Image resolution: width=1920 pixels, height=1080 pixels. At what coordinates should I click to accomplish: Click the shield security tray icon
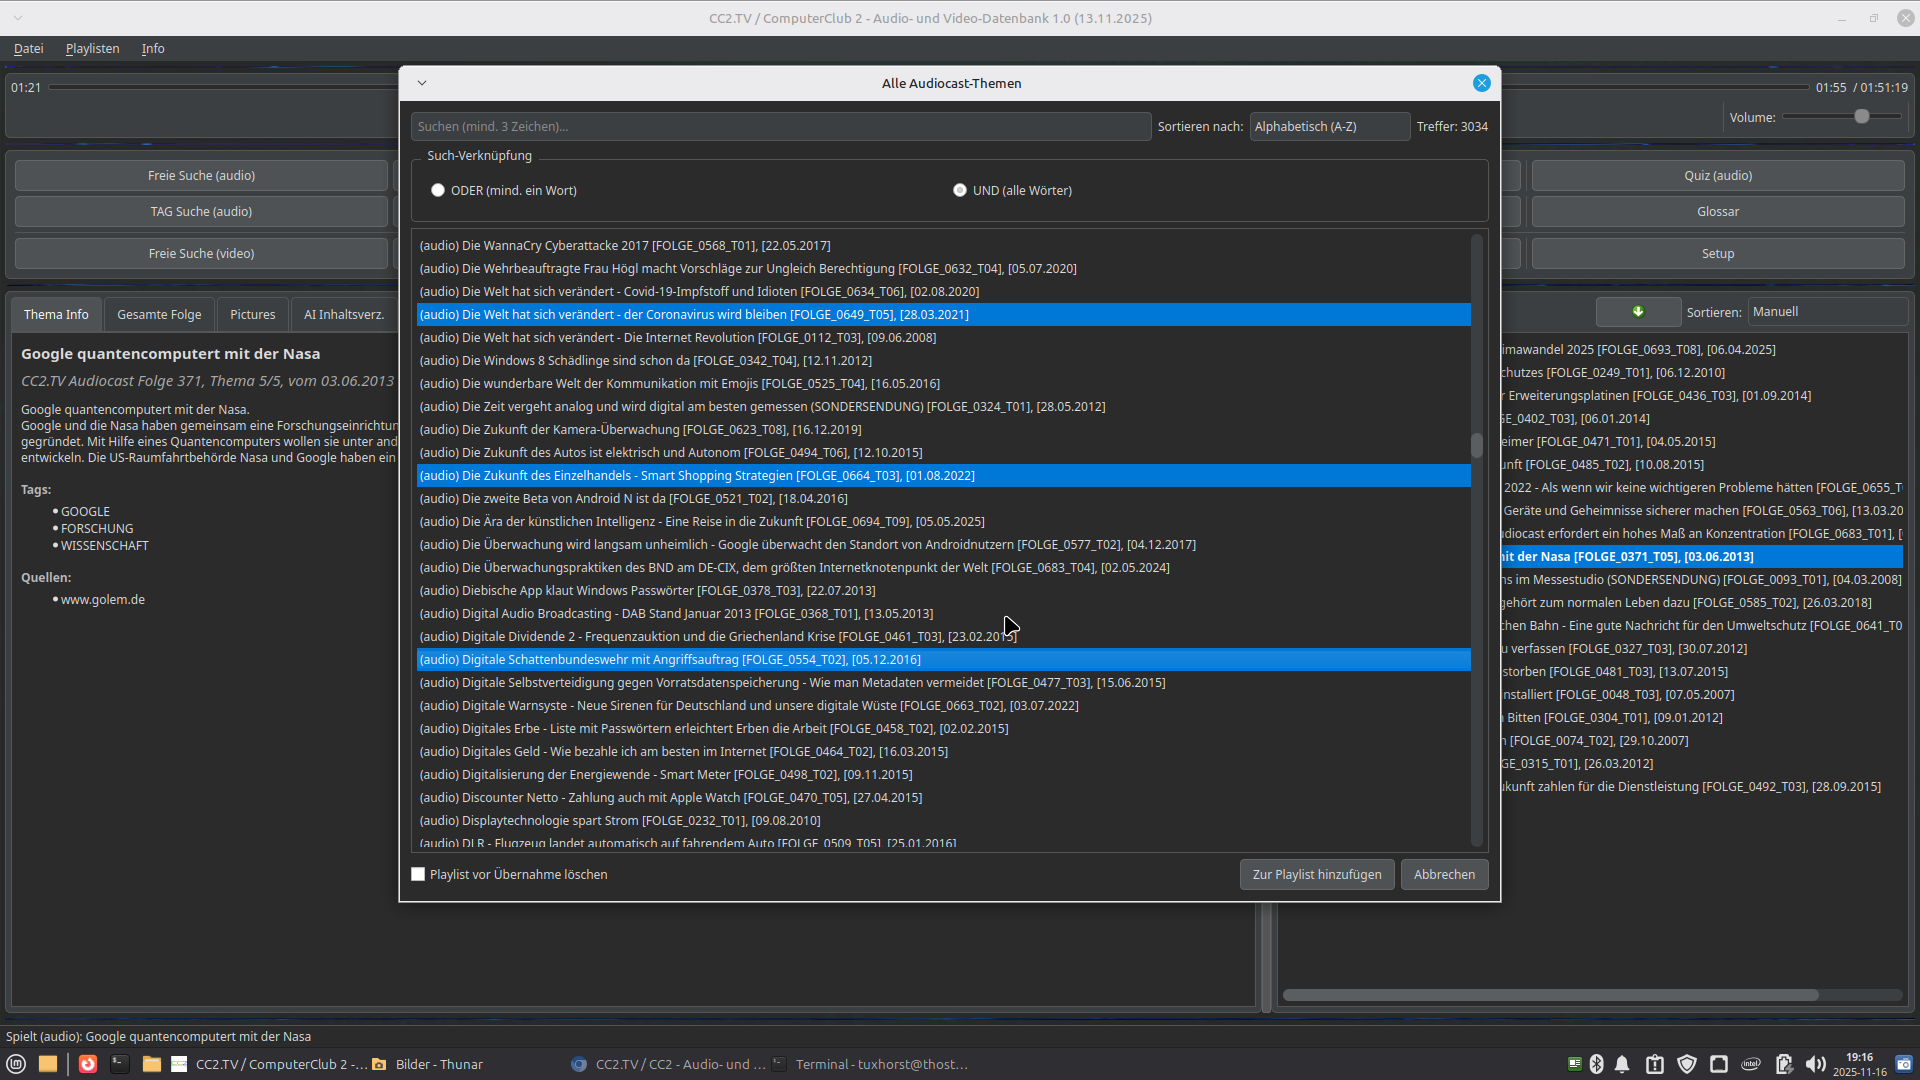[x=1687, y=1064]
